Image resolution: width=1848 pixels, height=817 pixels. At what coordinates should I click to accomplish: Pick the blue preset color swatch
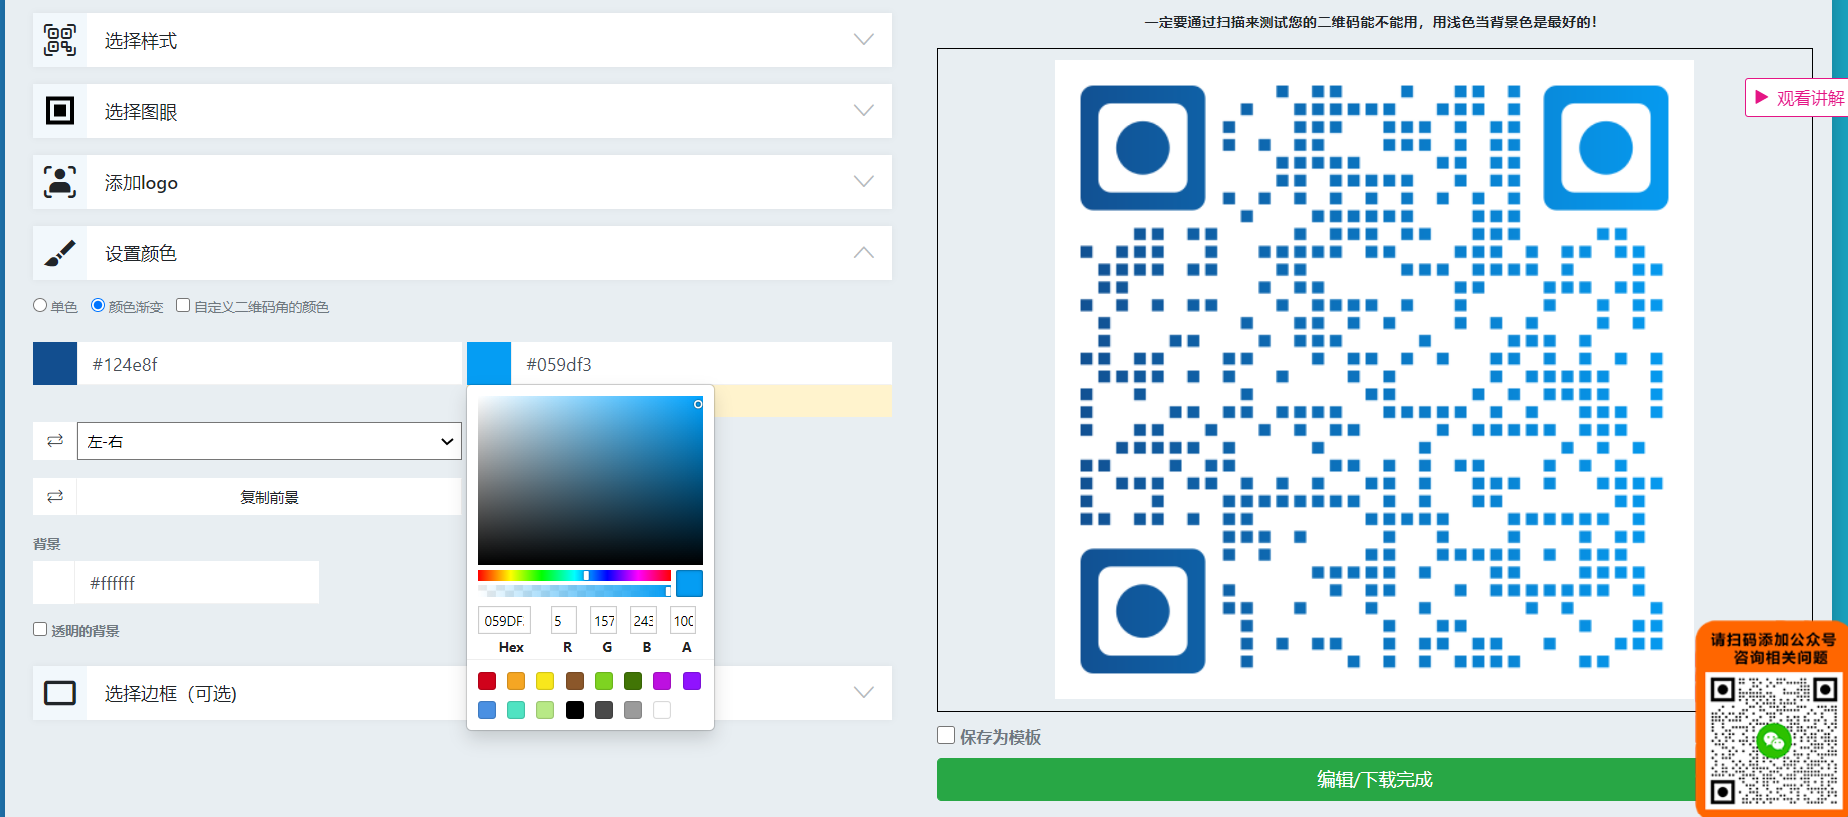[487, 710]
